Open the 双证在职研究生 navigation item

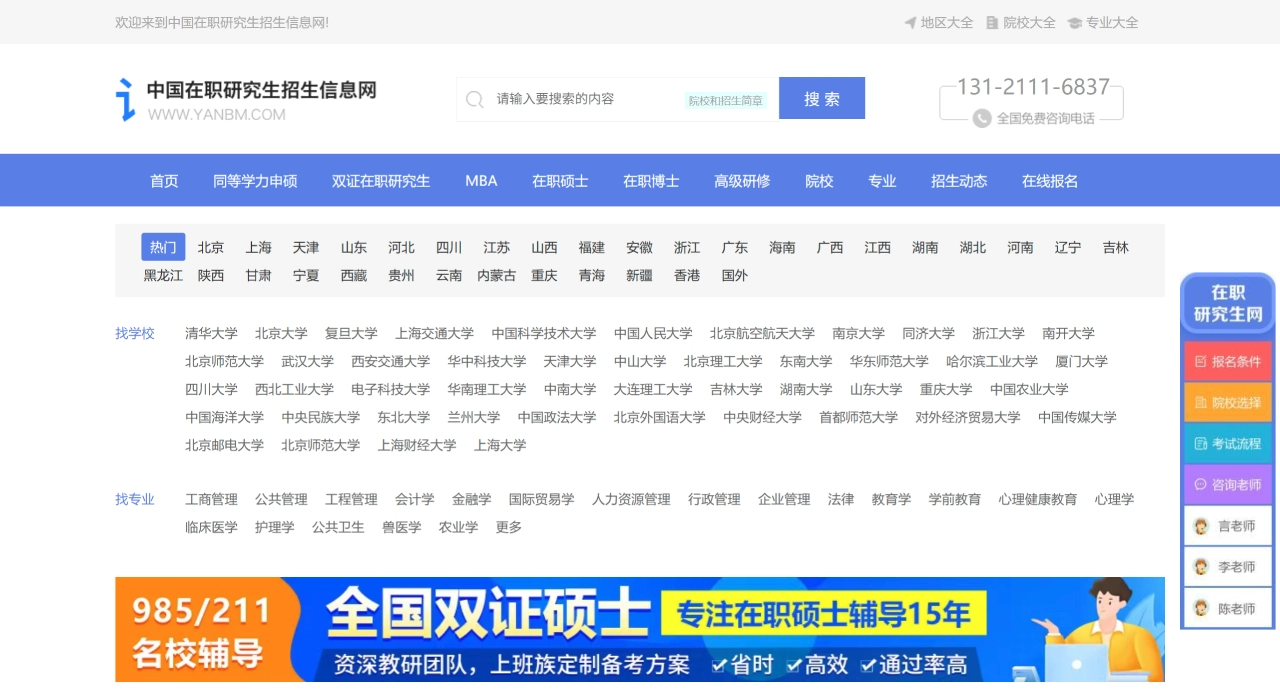(381, 181)
